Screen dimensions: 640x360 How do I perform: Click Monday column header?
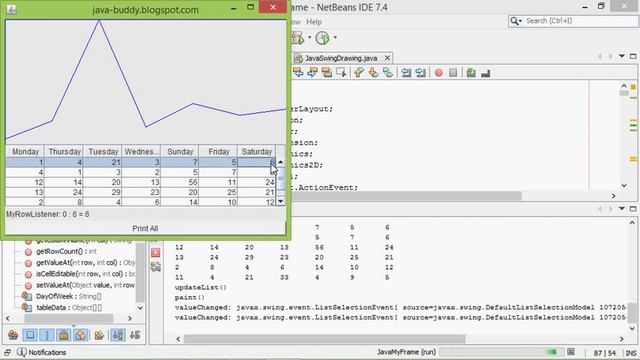(x=25, y=151)
